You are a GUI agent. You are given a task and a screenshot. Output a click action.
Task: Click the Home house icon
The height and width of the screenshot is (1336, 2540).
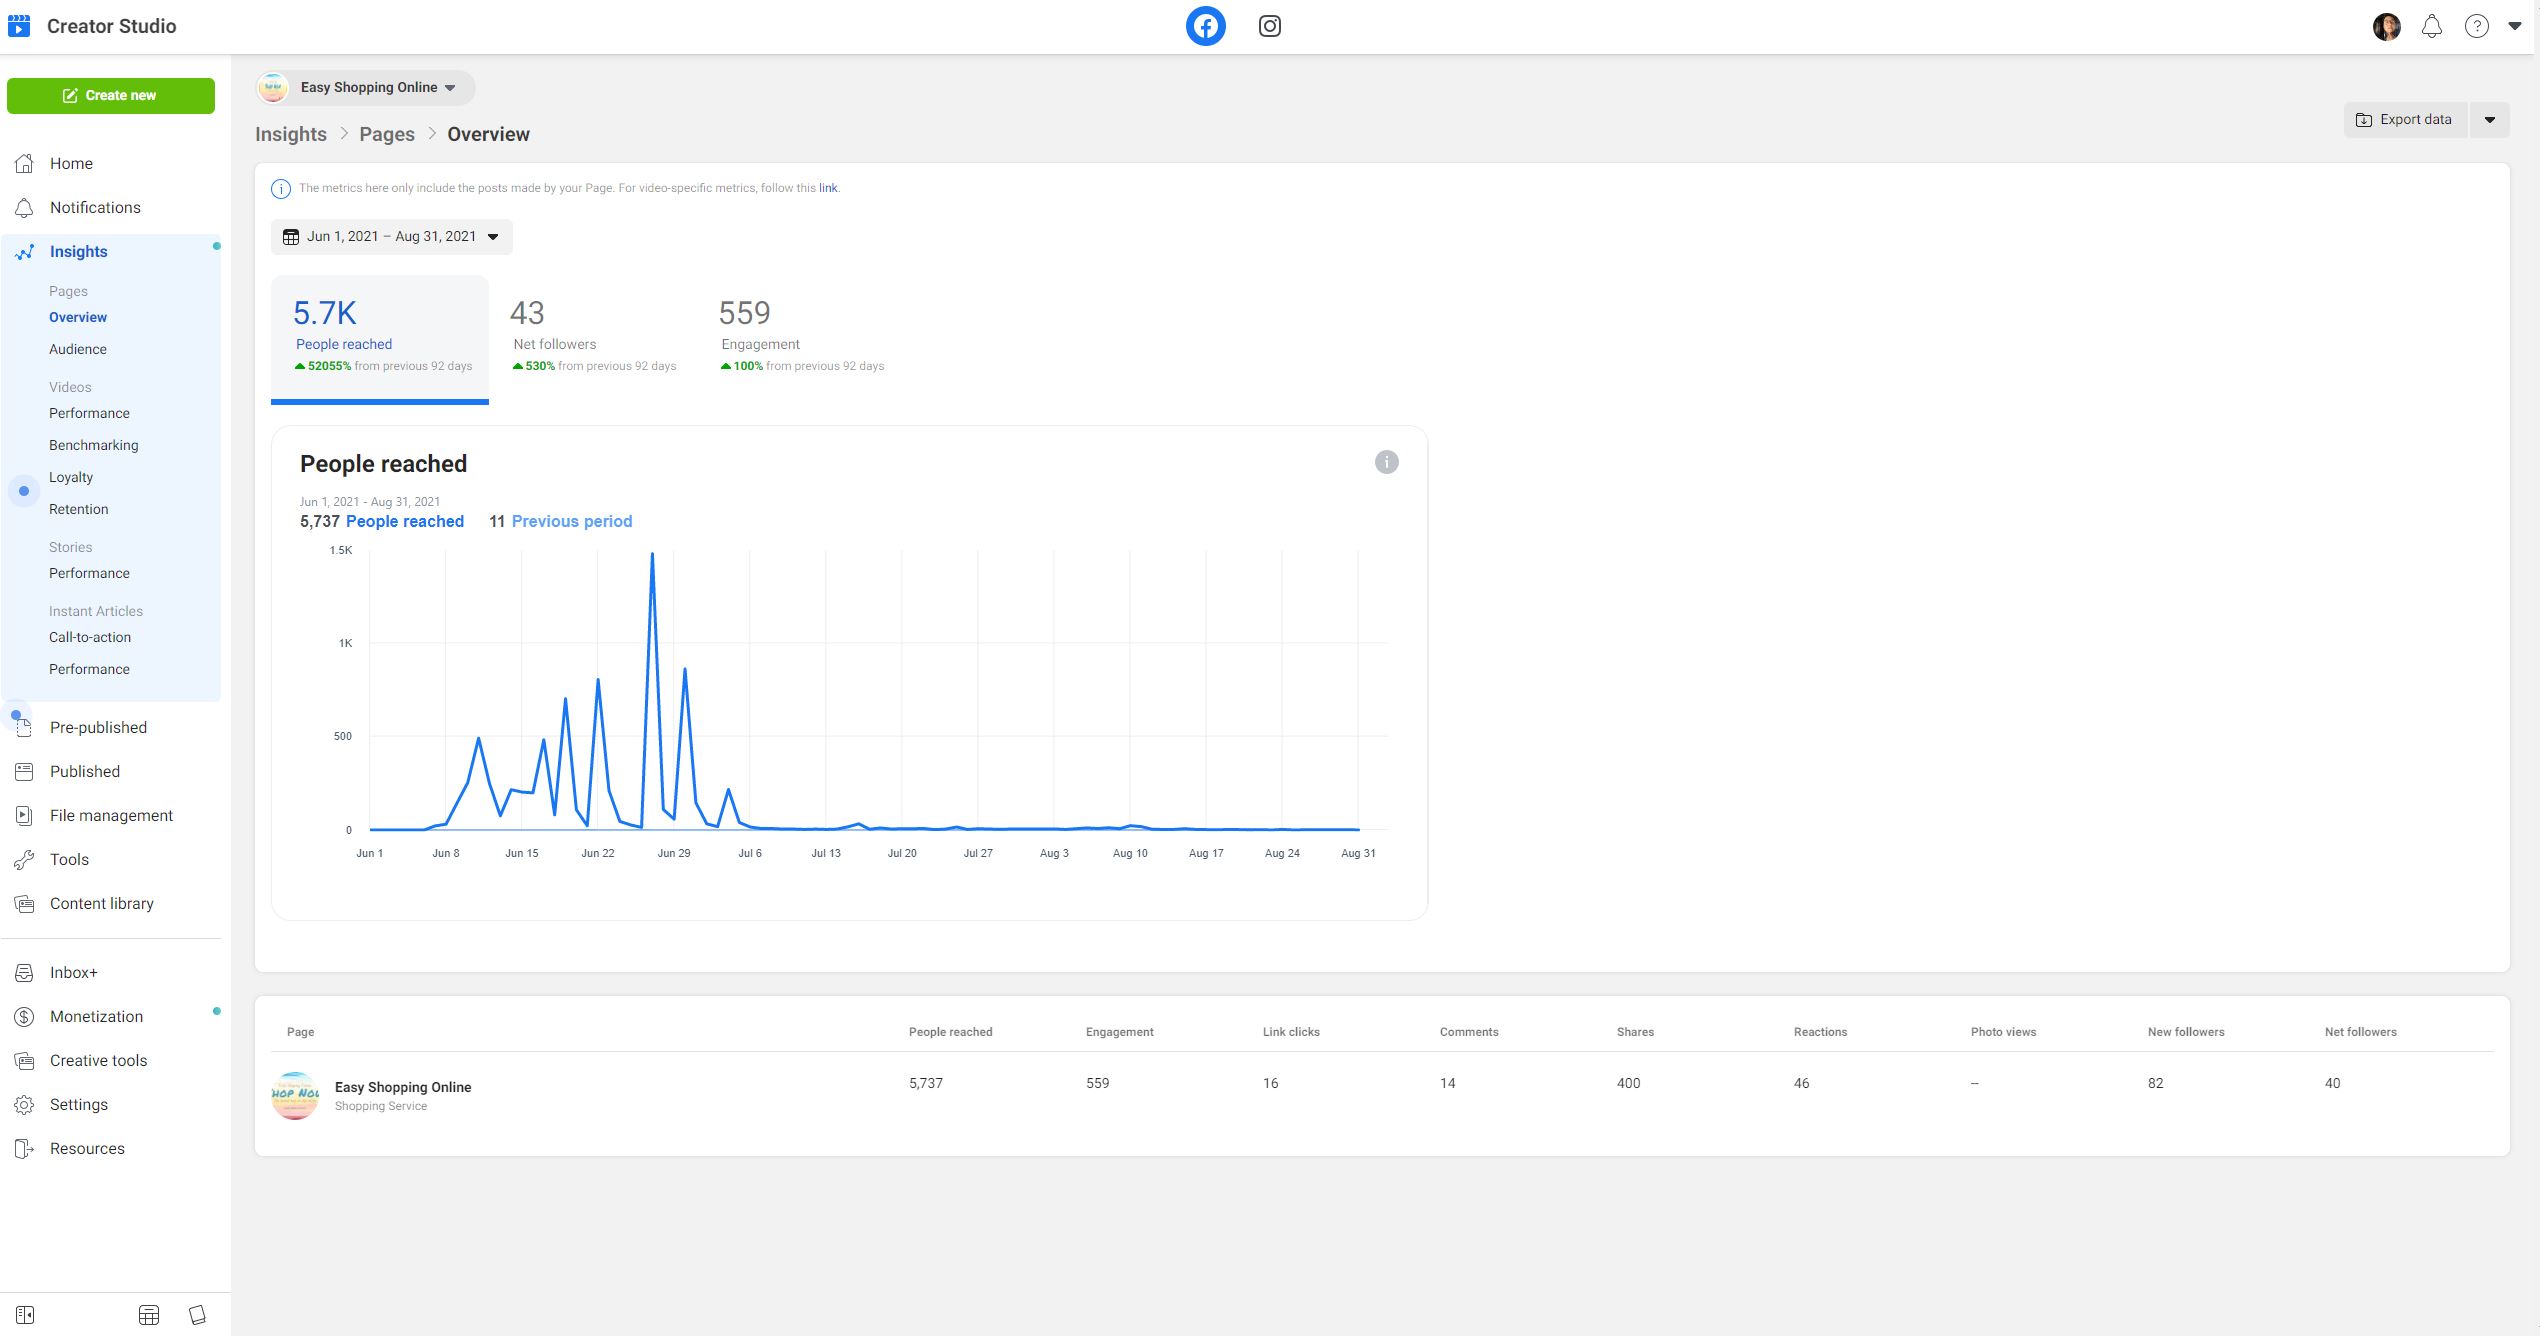[x=25, y=164]
